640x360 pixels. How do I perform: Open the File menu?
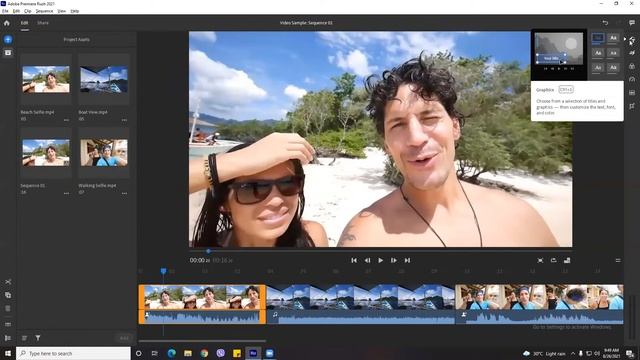coord(5,11)
